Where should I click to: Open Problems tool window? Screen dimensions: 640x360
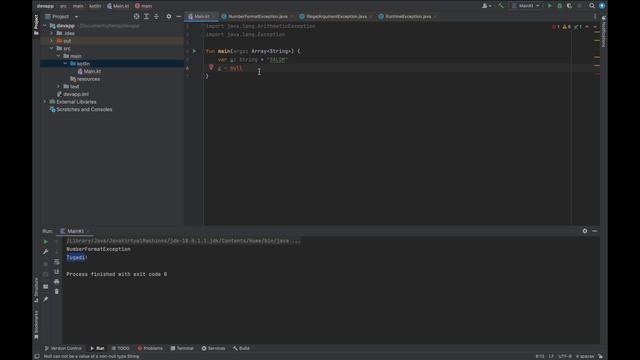coord(150,348)
